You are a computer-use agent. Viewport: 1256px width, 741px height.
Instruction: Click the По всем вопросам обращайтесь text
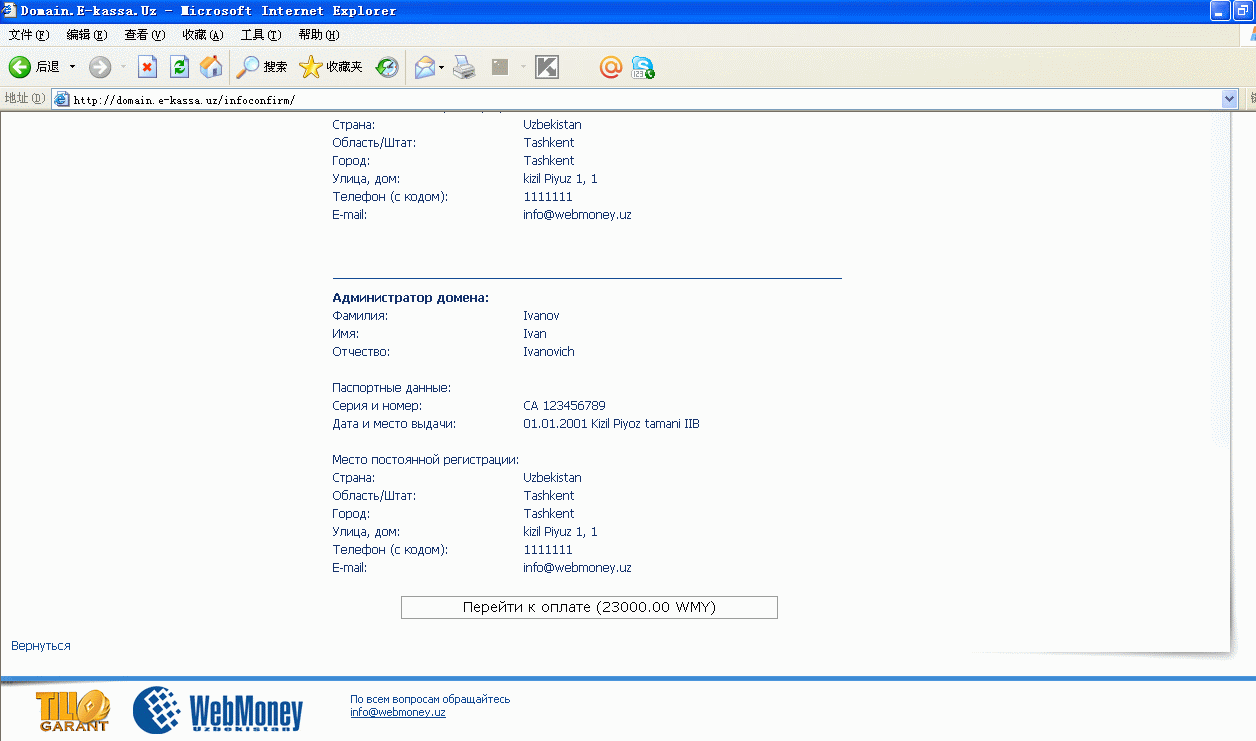point(430,699)
